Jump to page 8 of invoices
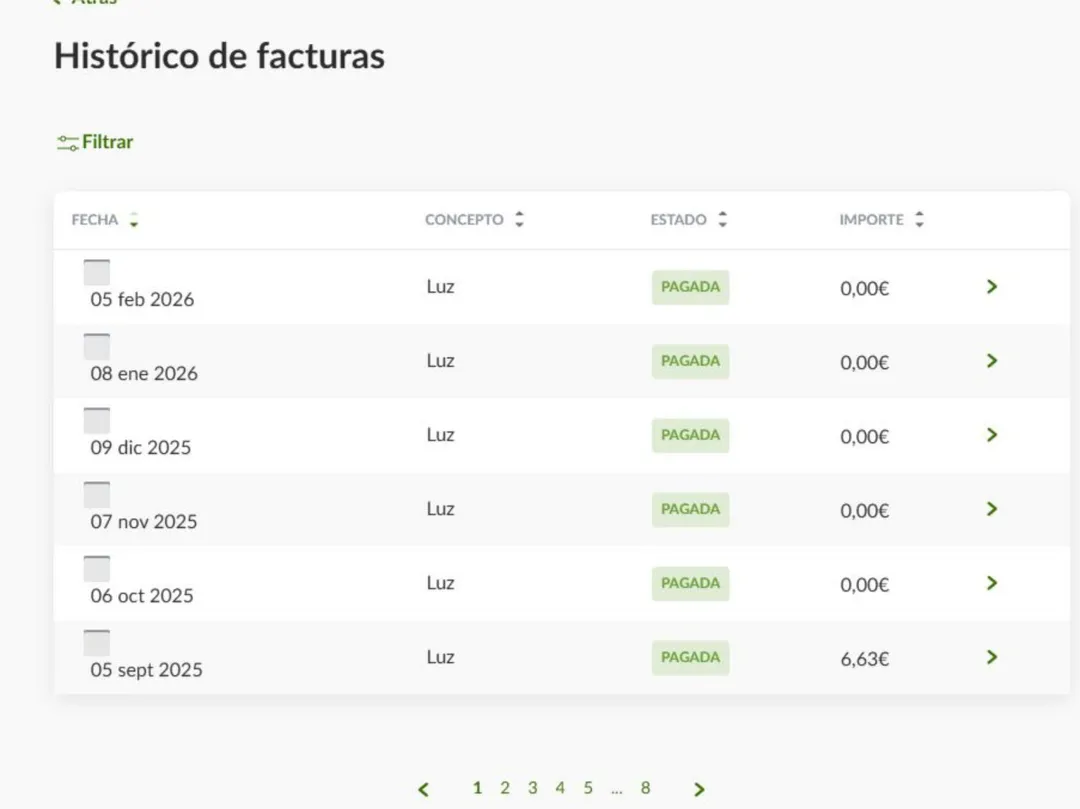 click(645, 788)
